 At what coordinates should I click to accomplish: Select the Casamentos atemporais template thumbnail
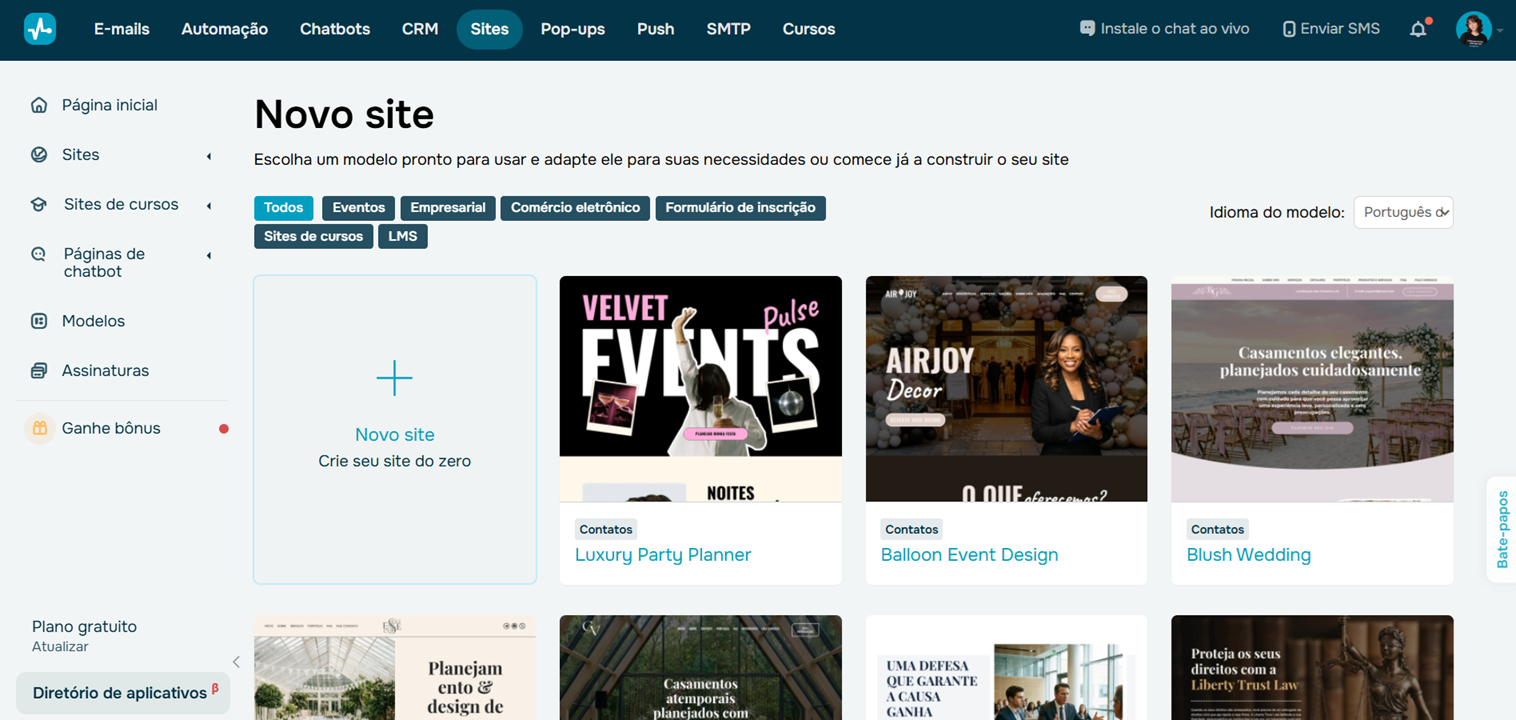coord(701,667)
